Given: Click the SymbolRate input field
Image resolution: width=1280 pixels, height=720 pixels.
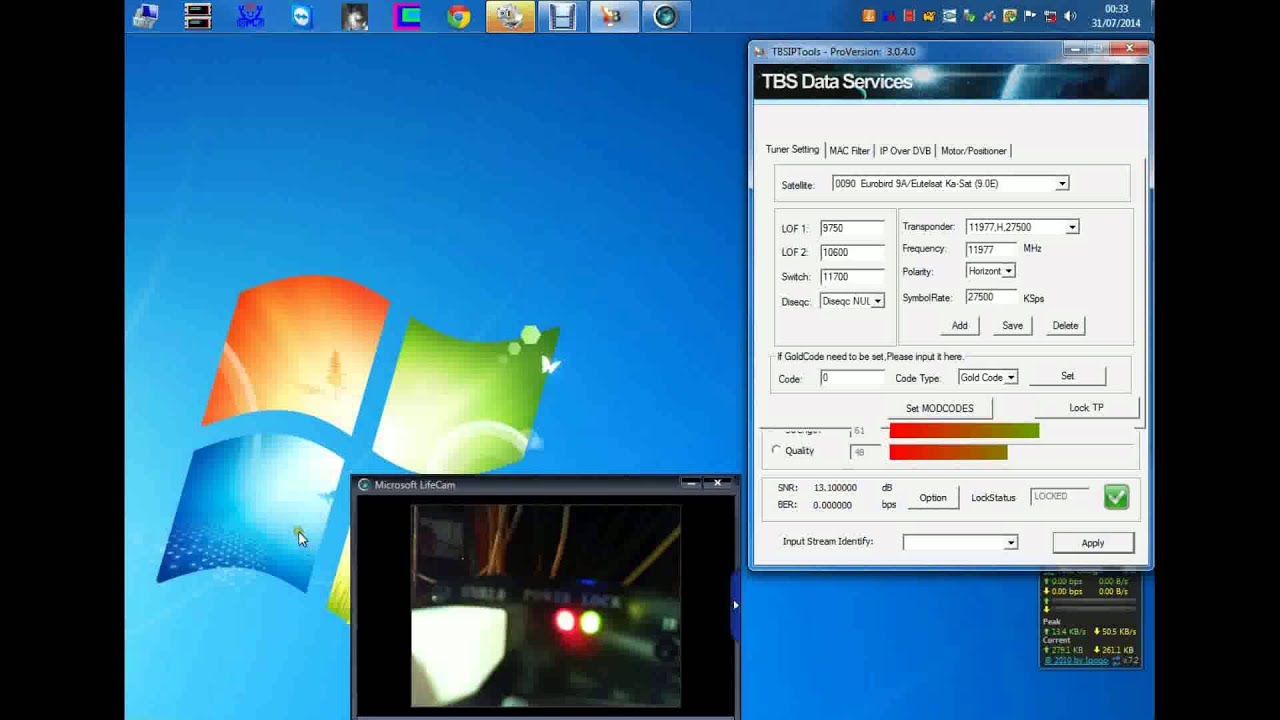Looking at the screenshot, I should click(991, 297).
